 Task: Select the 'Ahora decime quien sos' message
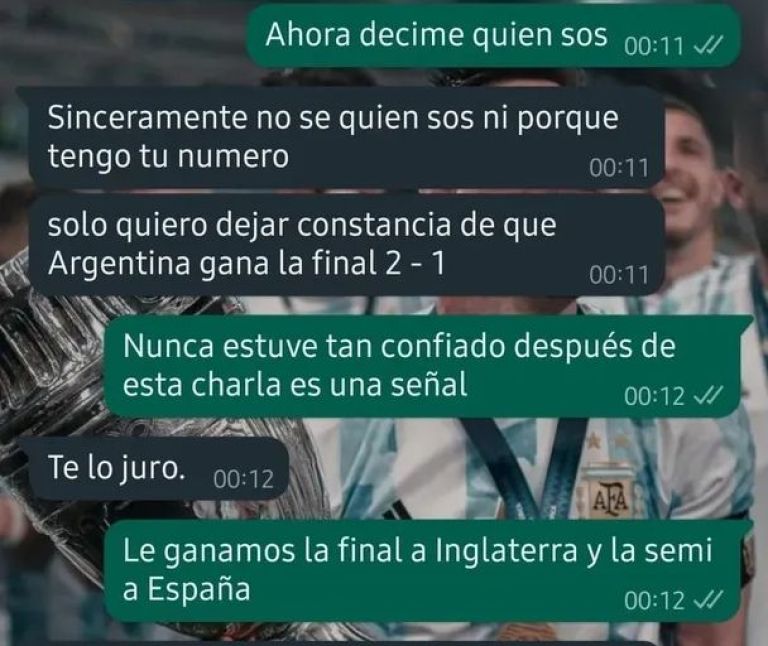tap(493, 35)
